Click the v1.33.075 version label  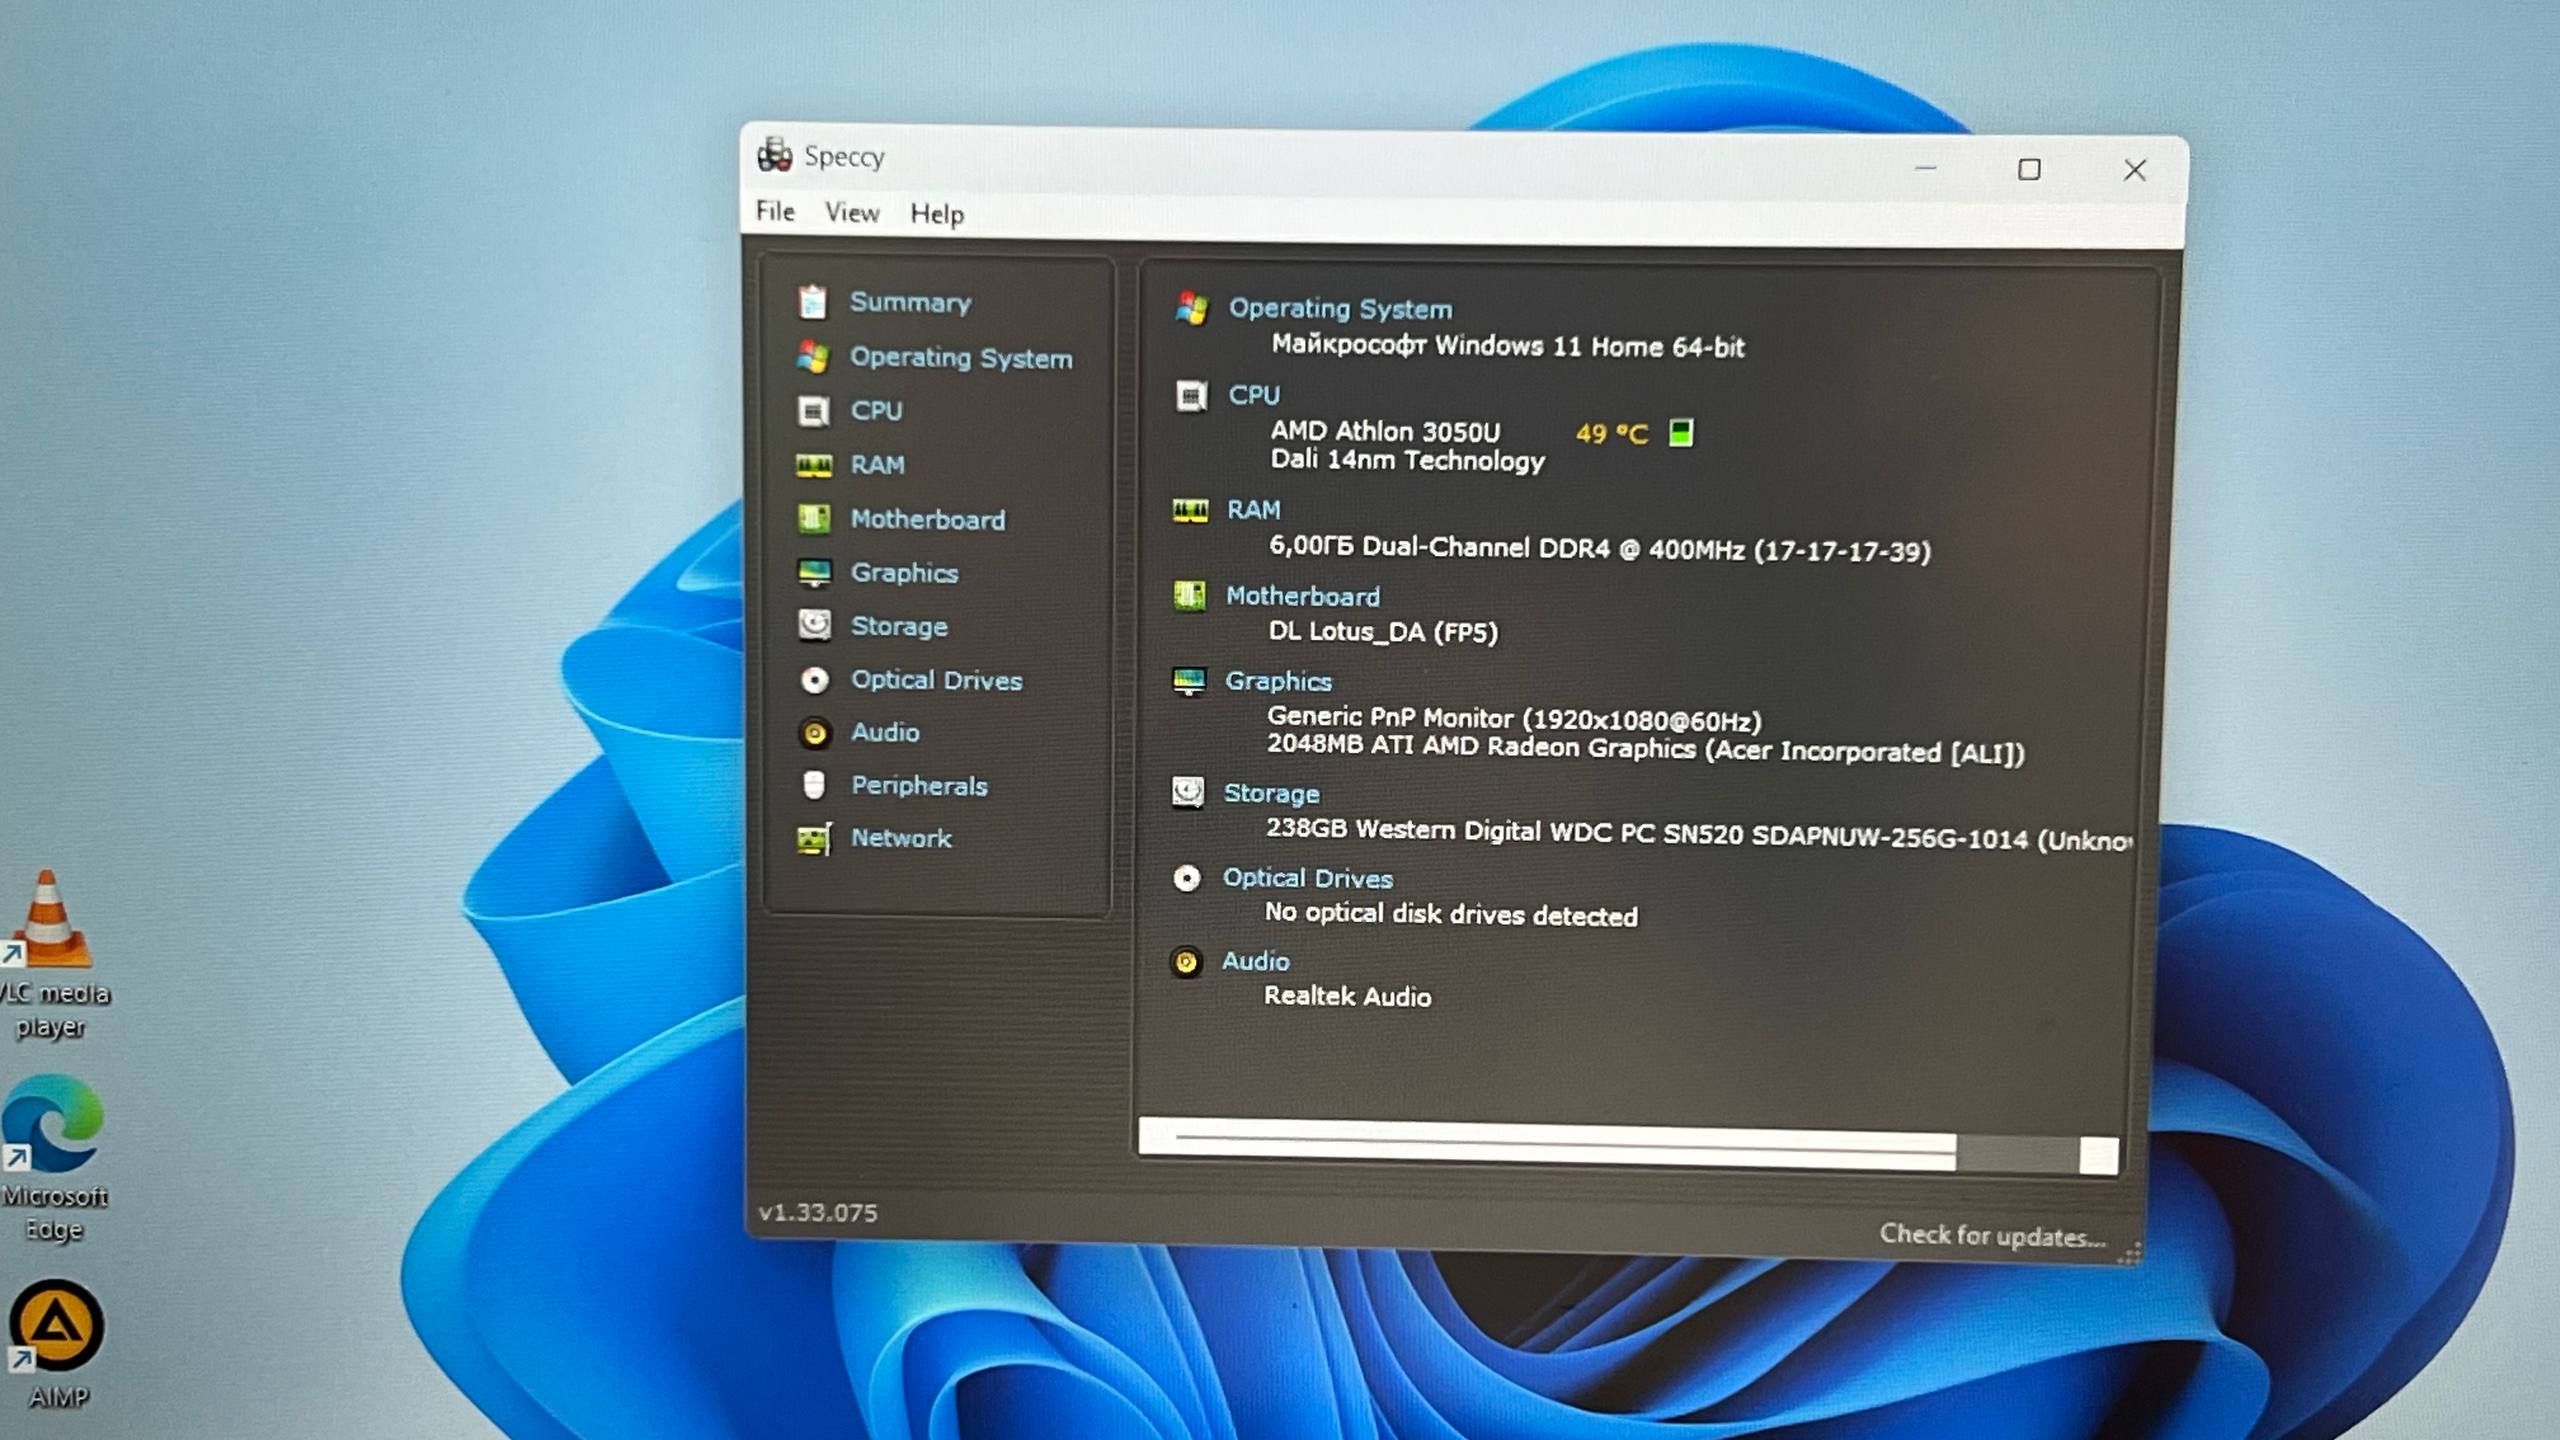(x=817, y=1213)
